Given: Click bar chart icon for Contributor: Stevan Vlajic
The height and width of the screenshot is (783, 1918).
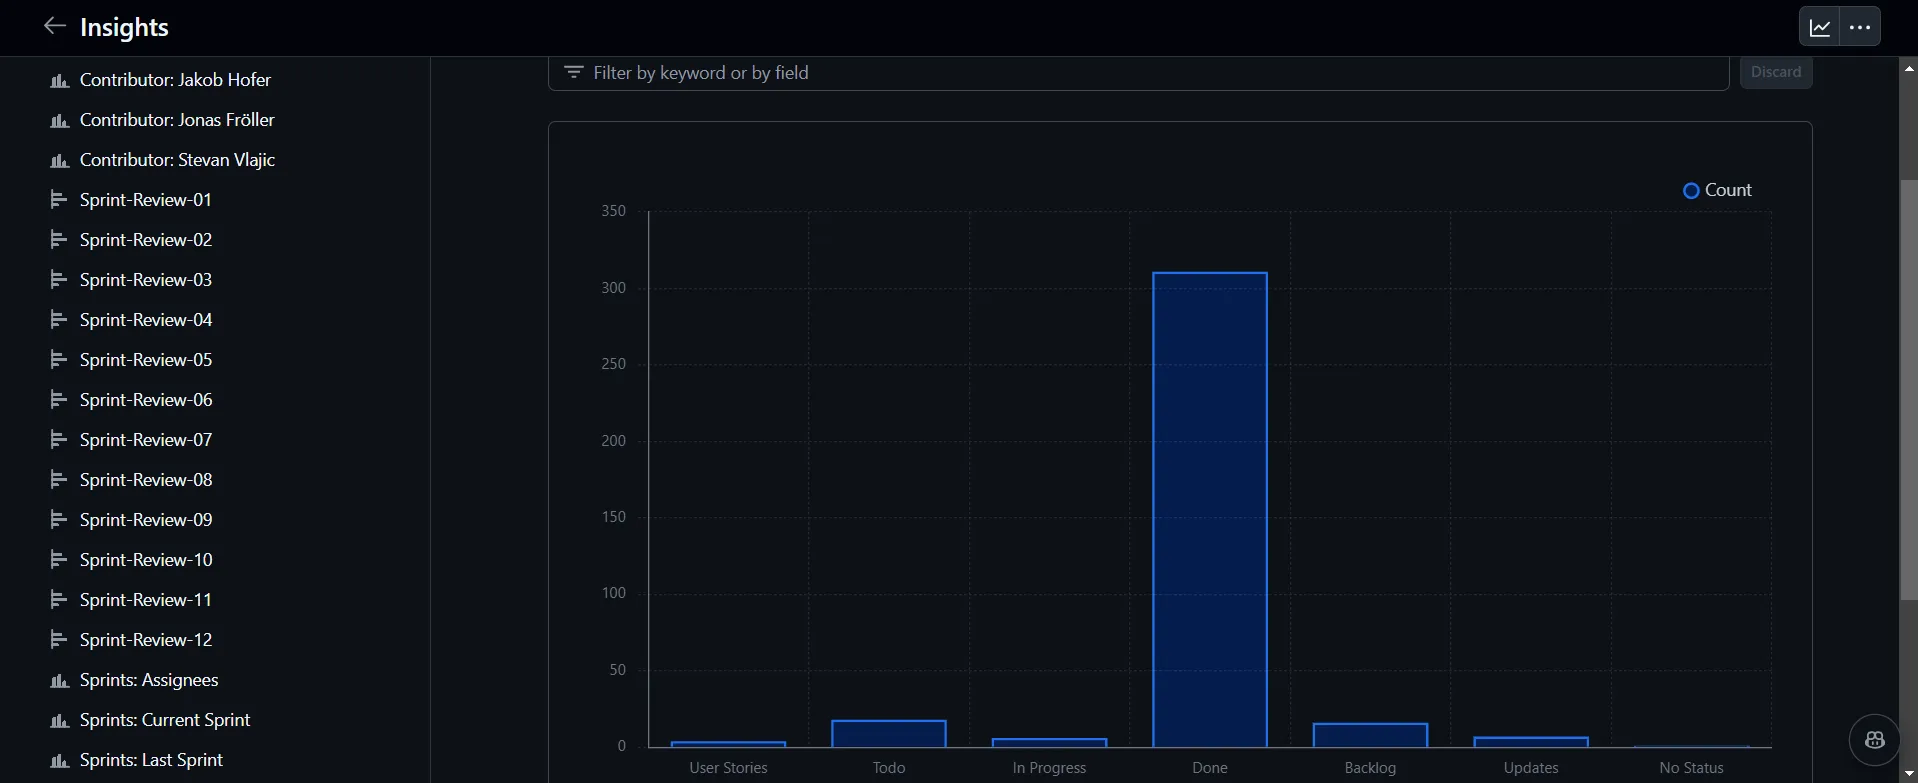Looking at the screenshot, I should (x=60, y=160).
